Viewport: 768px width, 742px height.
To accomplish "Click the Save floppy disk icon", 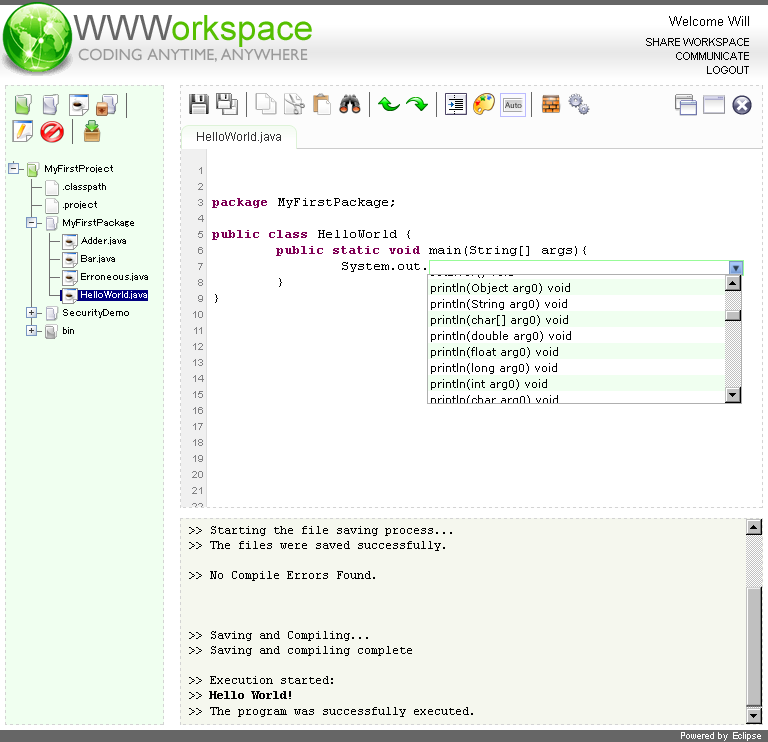I will tap(198, 104).
